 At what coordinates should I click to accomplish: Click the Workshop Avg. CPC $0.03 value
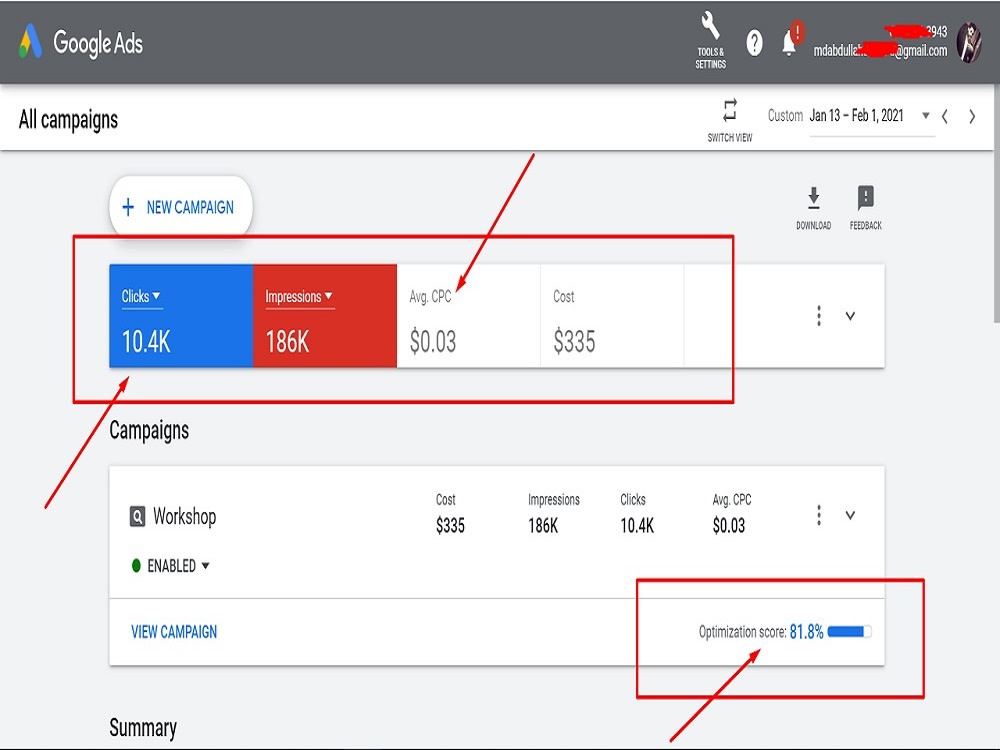(x=729, y=526)
